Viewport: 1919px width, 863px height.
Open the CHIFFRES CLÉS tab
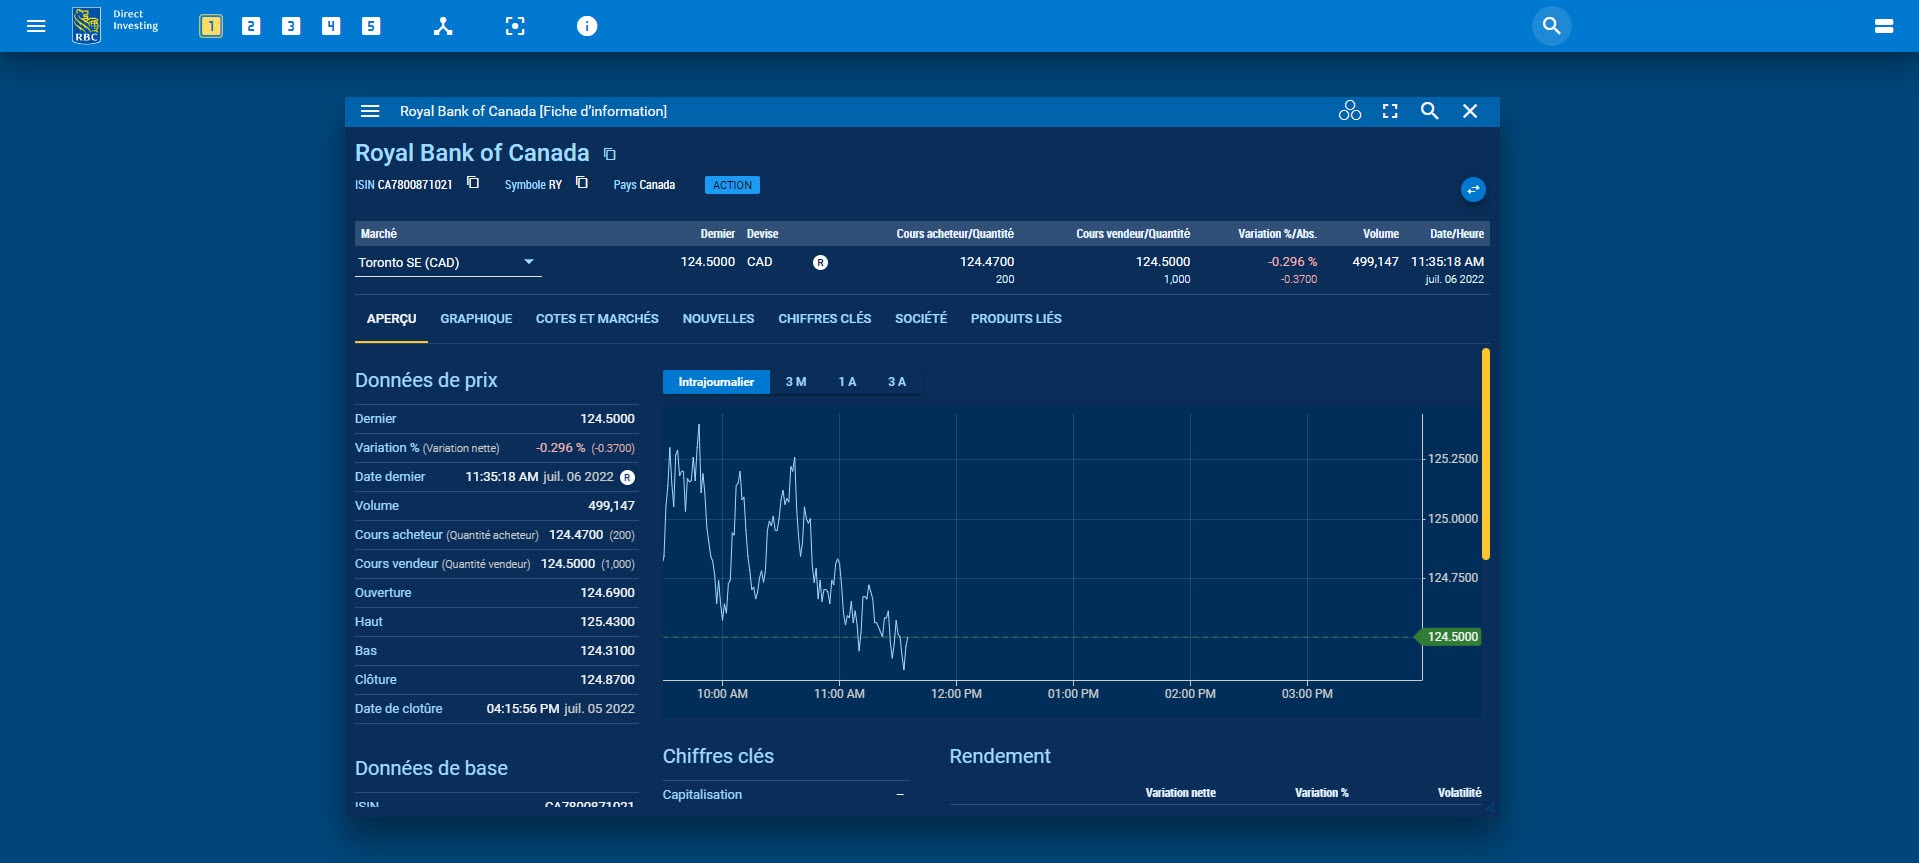tap(825, 319)
